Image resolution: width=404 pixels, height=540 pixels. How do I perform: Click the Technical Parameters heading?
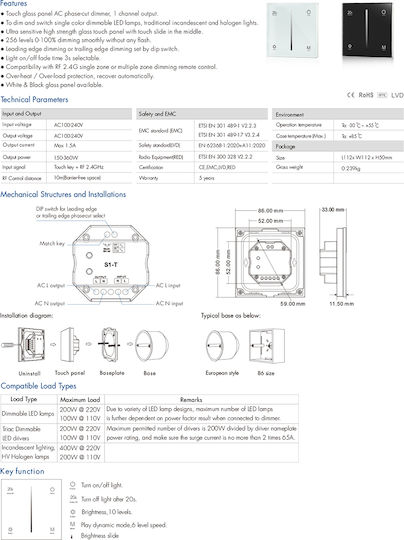pos(34,100)
